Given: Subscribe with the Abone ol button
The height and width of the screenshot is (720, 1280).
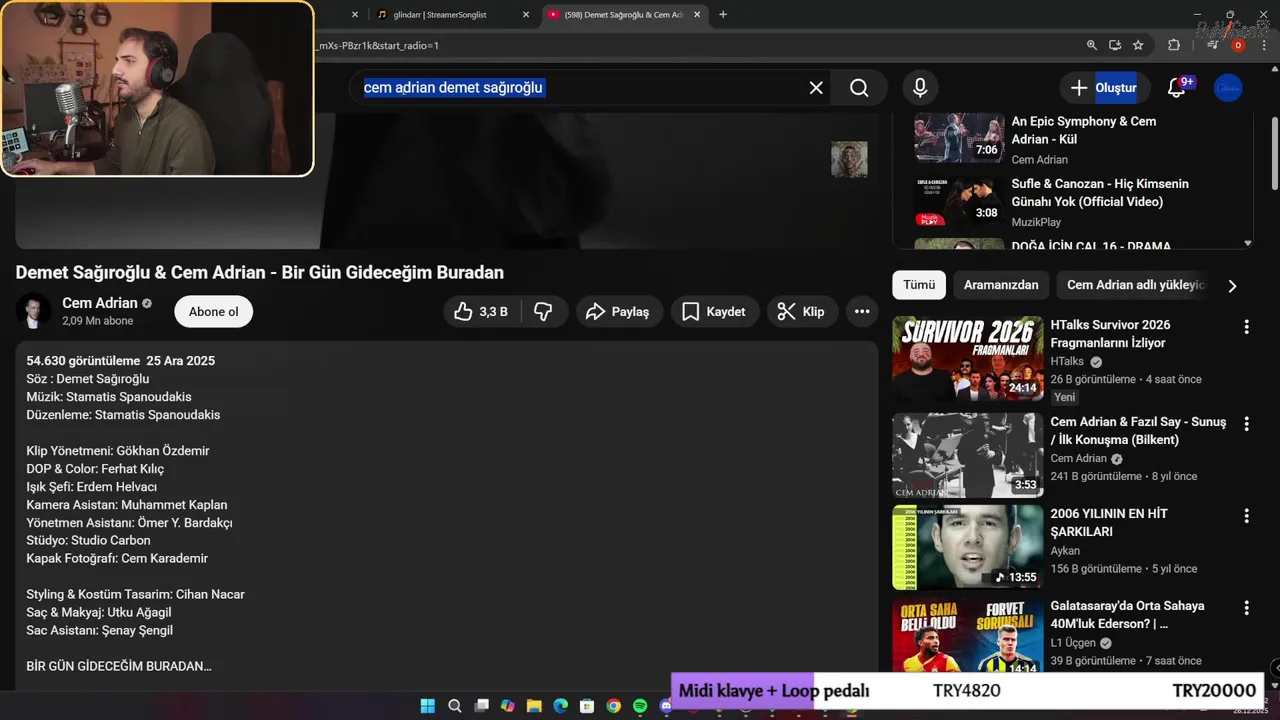Looking at the screenshot, I should (214, 312).
